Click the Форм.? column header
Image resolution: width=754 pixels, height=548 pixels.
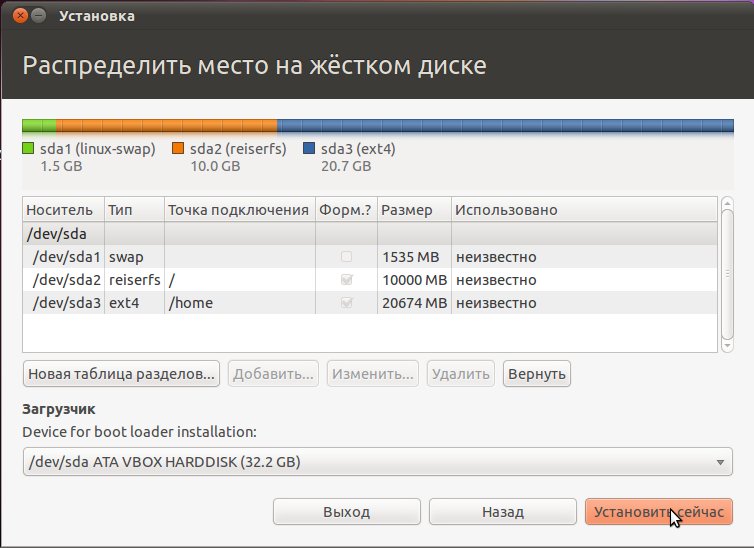346,210
